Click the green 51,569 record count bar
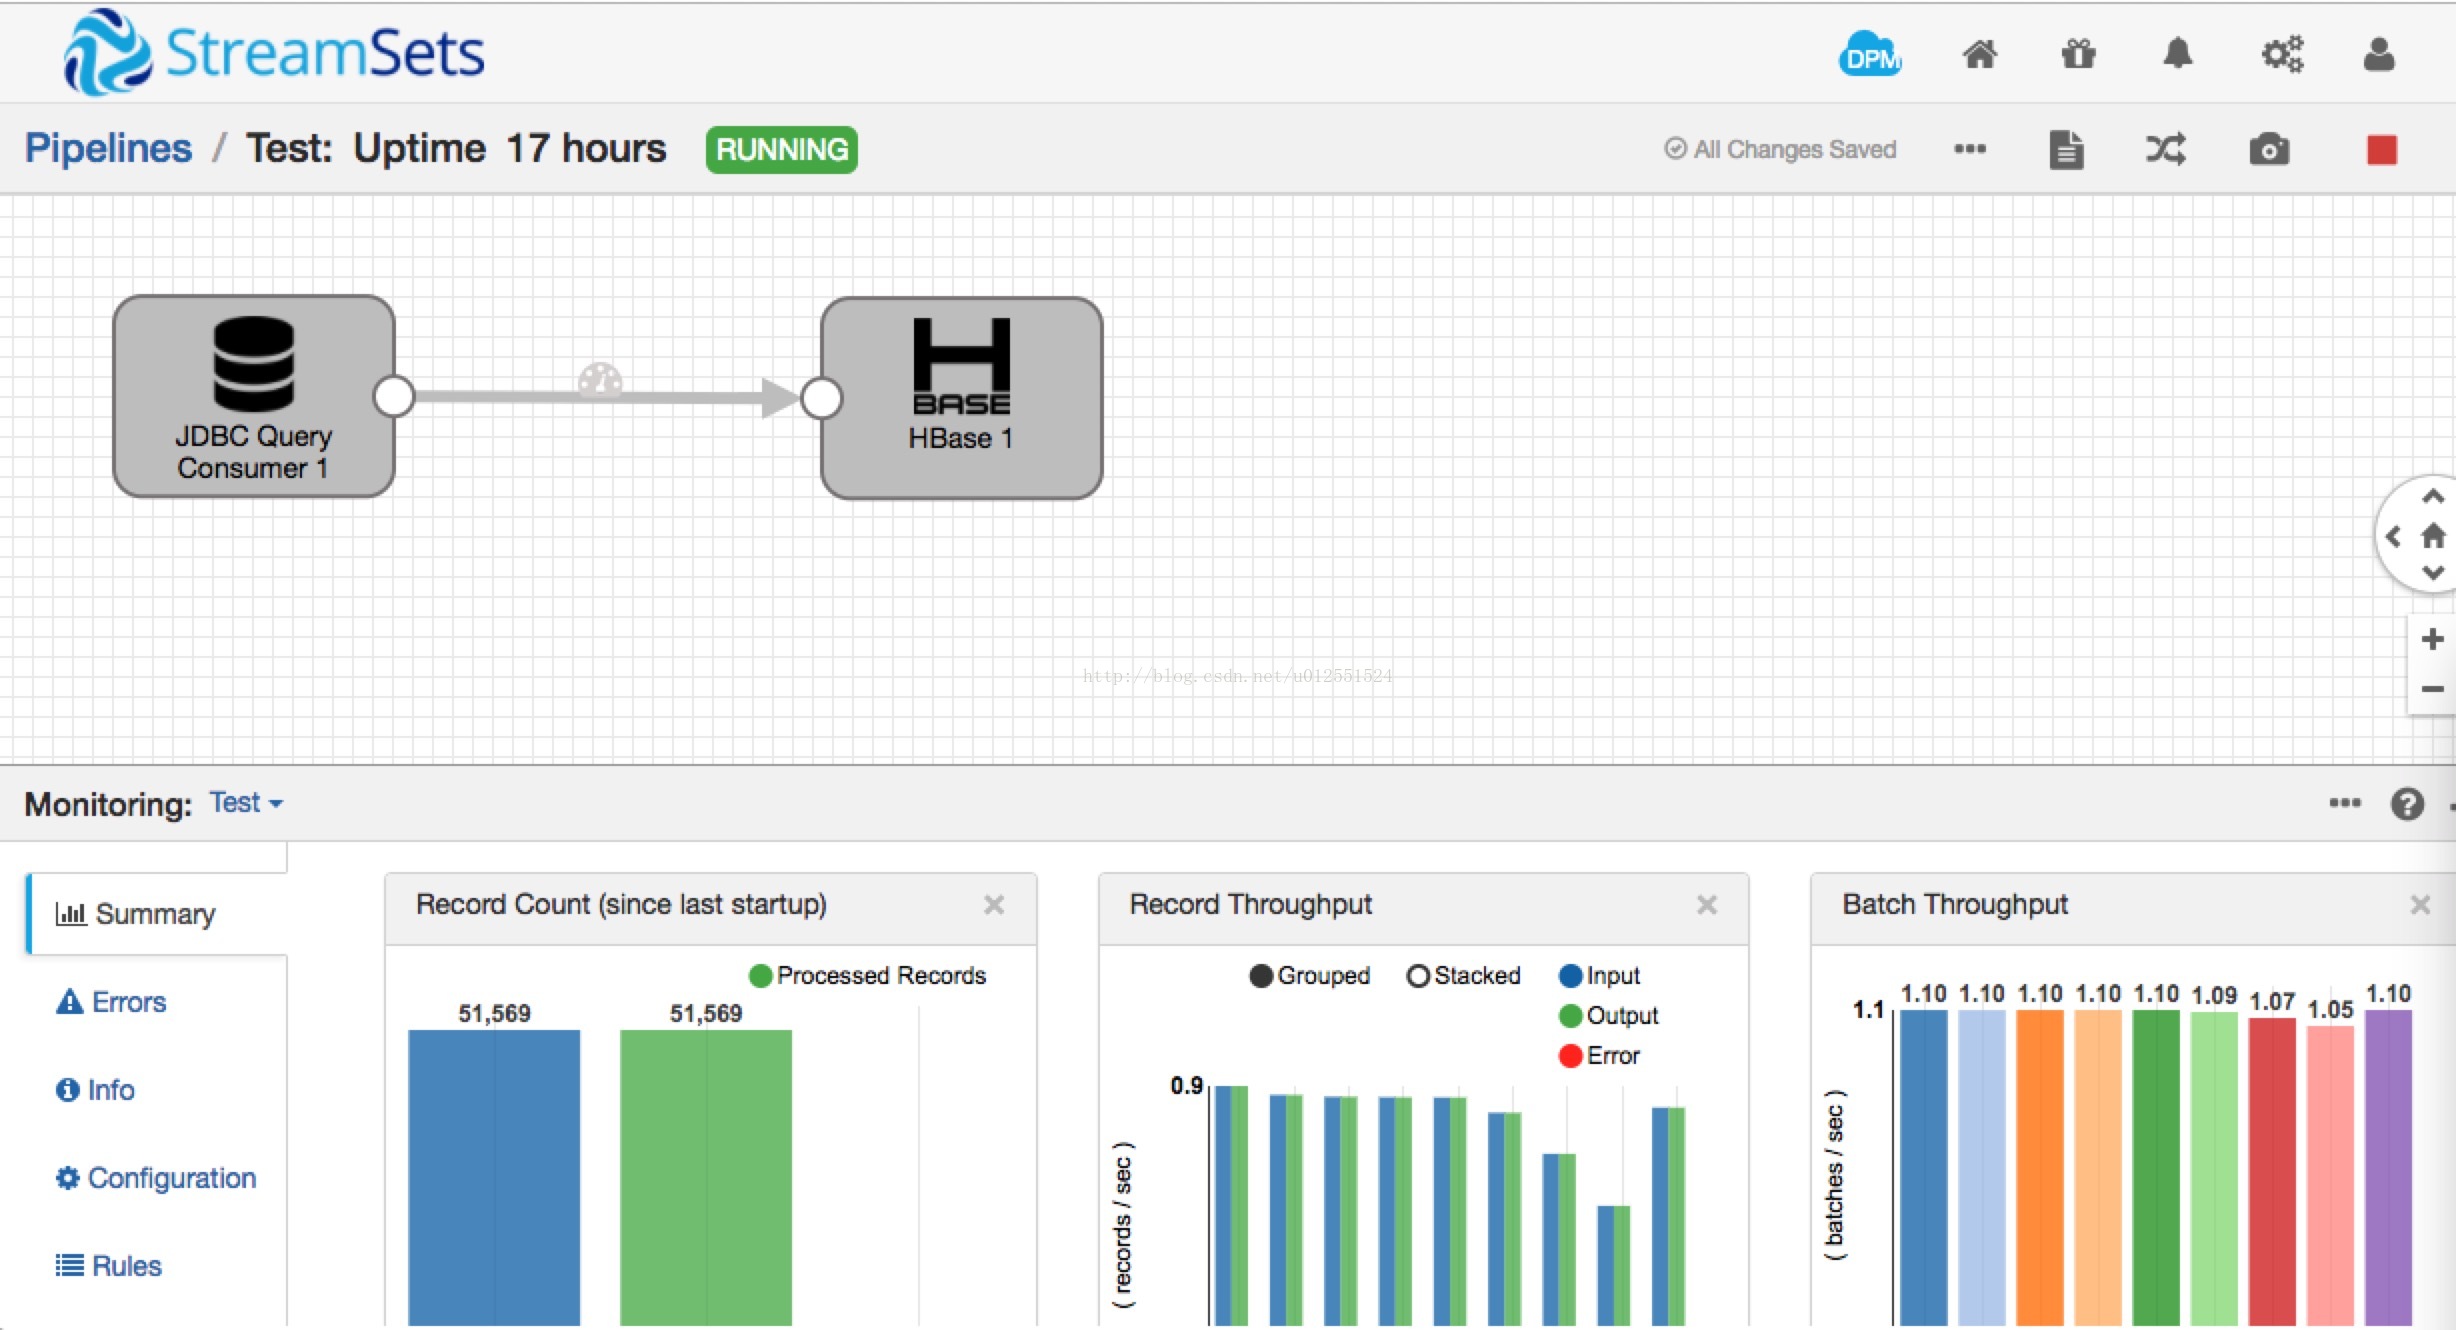Image resolution: width=2456 pixels, height=1330 pixels. [706, 1178]
